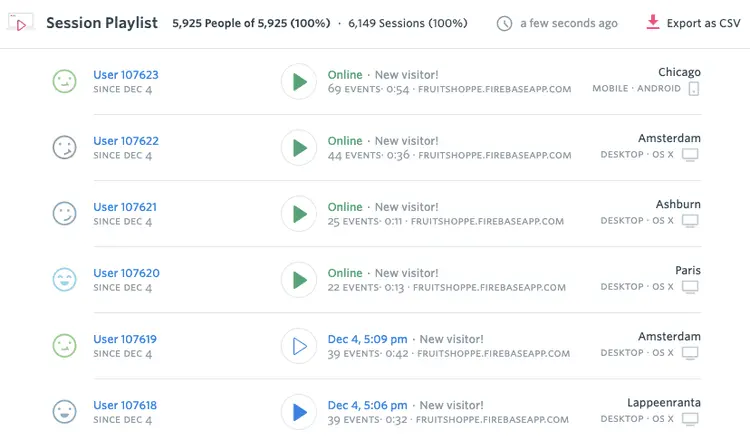This screenshot has width=750, height=440.
Task: Click the laughing avatar of User 107620
Action: pos(64,280)
